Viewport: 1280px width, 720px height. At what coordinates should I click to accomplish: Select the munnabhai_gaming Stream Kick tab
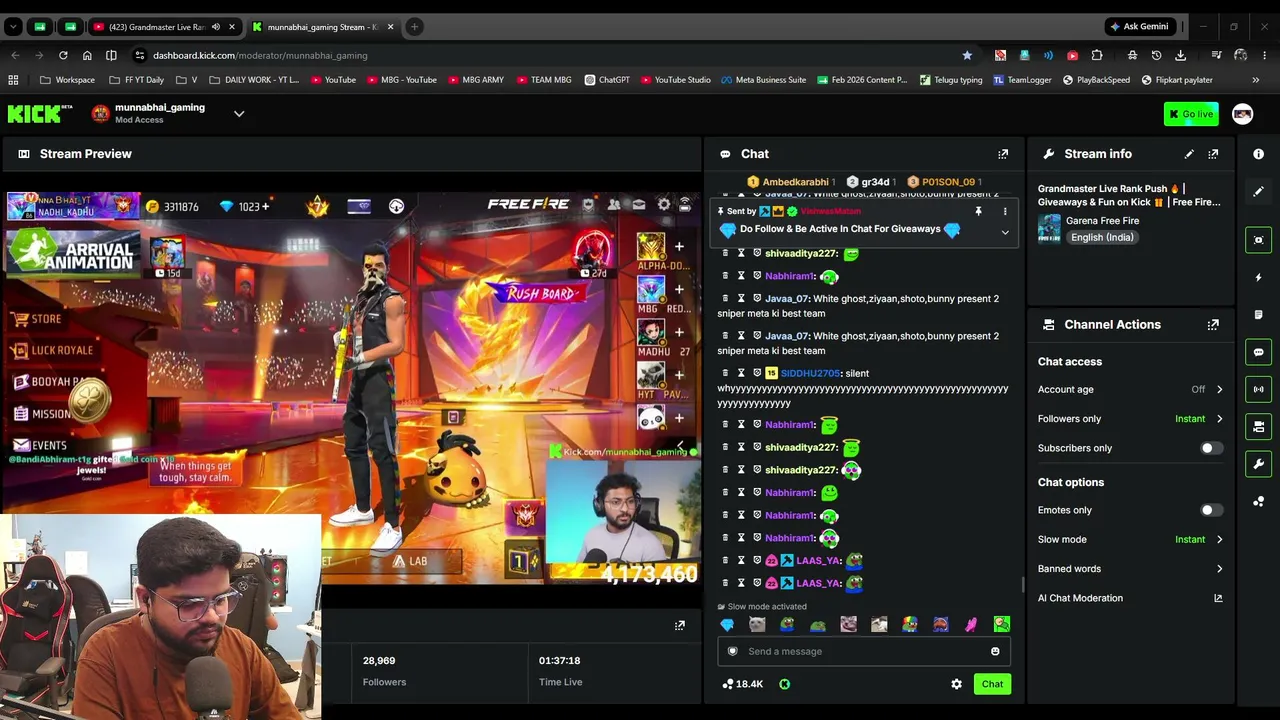pos(321,27)
